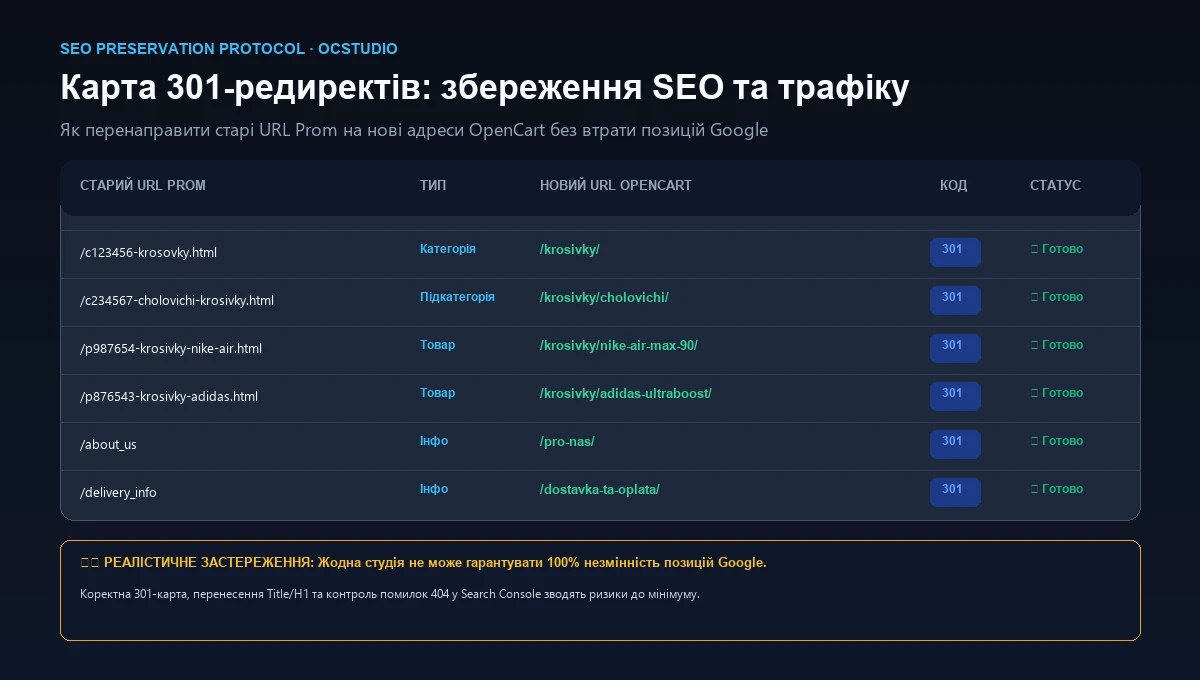Viewport: 1200px width, 680px height.
Task: Select Інфо type in the delivery_info row
Action: tap(434, 489)
